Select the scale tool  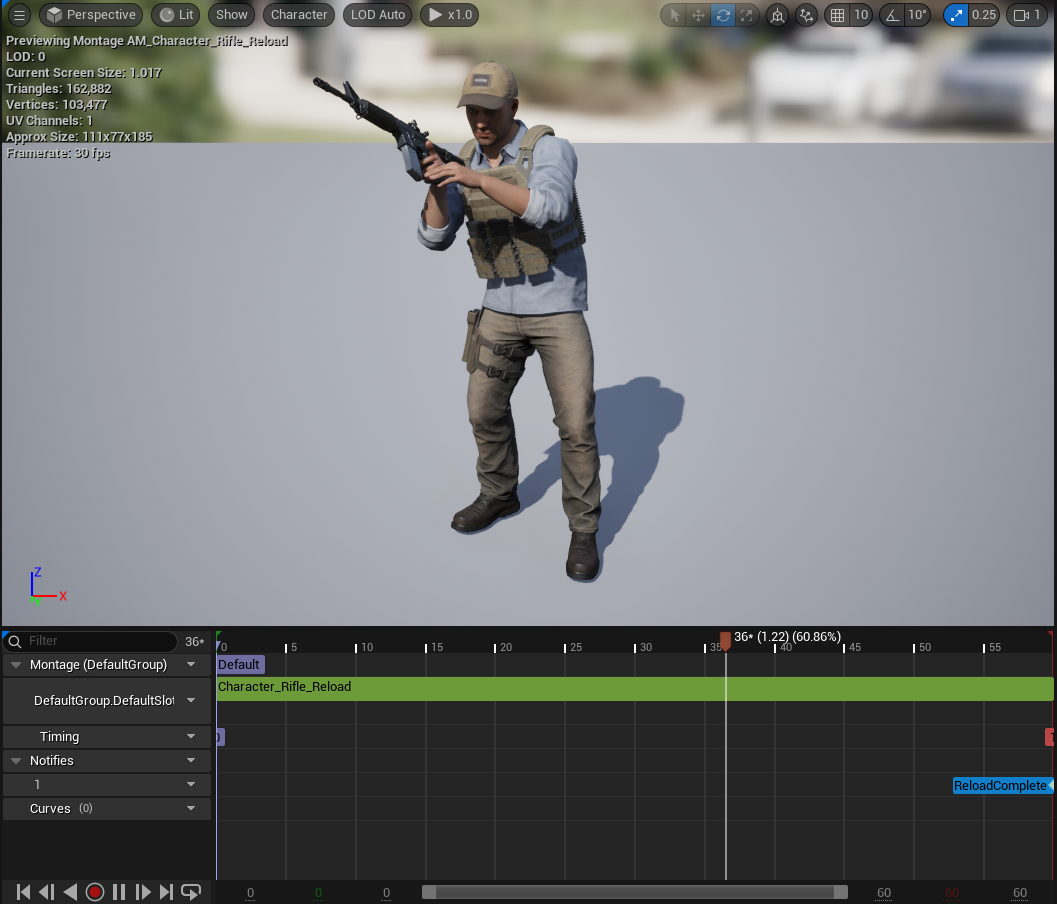[x=746, y=15]
